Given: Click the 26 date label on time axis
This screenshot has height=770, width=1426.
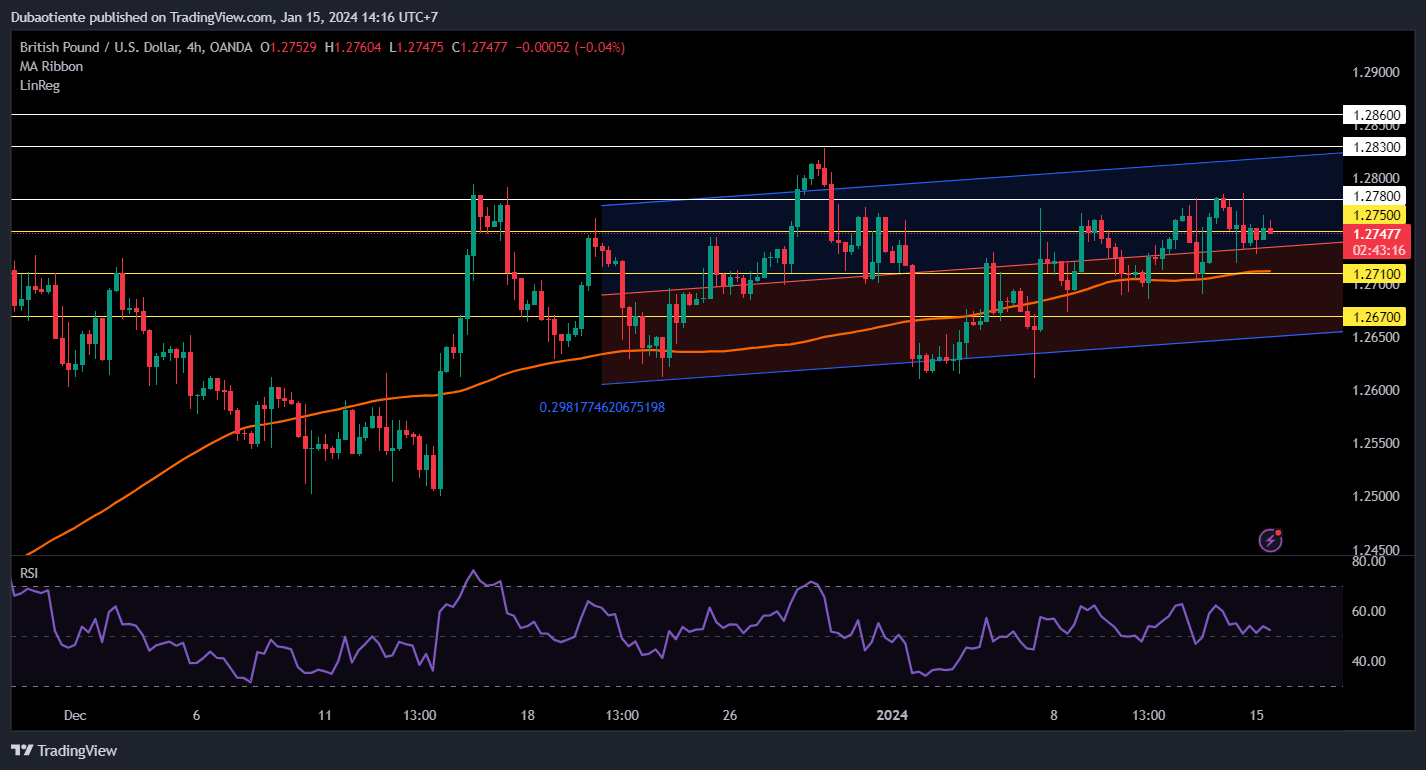Looking at the screenshot, I should pos(730,716).
